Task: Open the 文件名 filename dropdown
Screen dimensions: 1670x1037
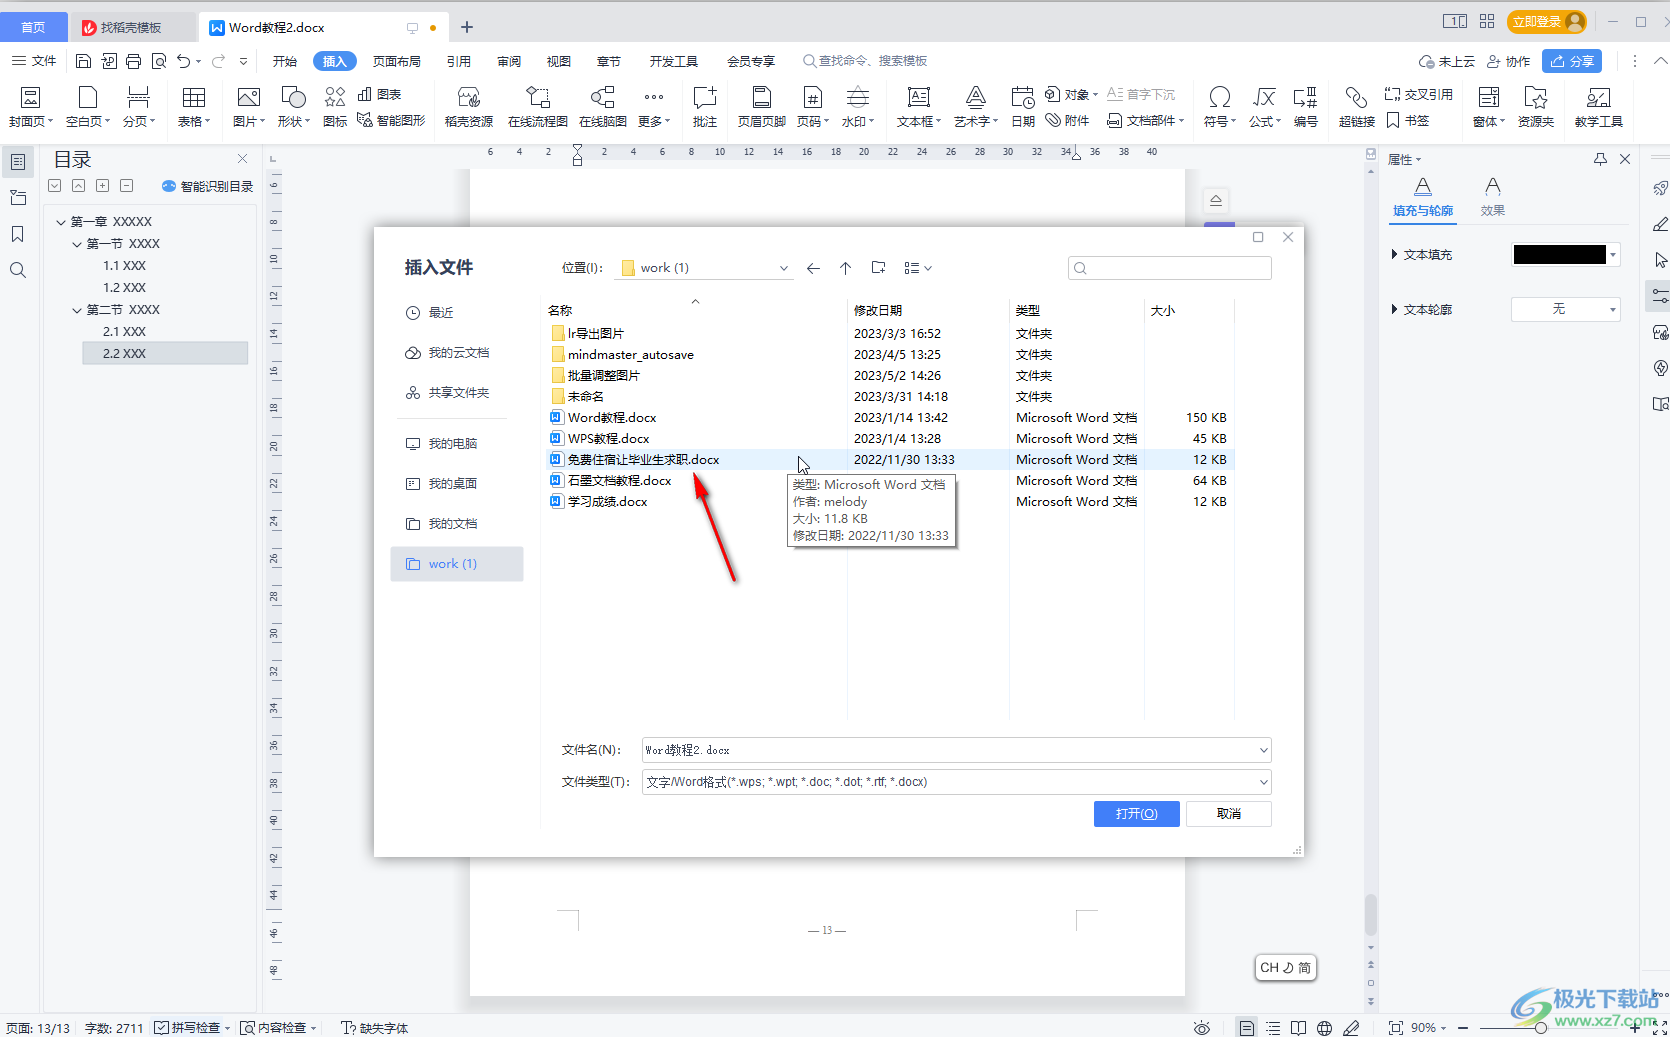Action: point(1263,750)
